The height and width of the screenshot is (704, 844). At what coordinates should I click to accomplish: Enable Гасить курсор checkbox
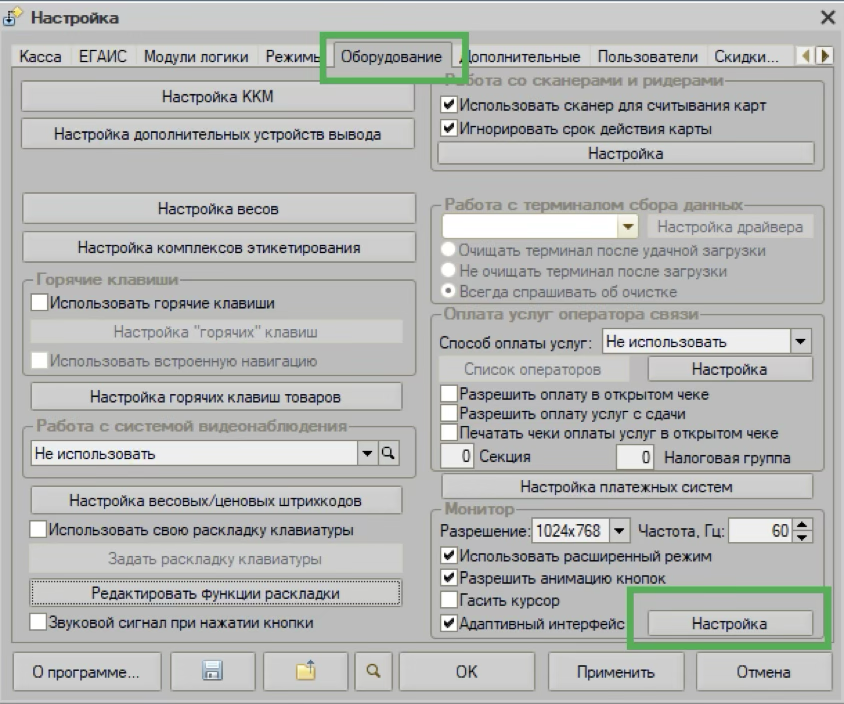coord(448,599)
